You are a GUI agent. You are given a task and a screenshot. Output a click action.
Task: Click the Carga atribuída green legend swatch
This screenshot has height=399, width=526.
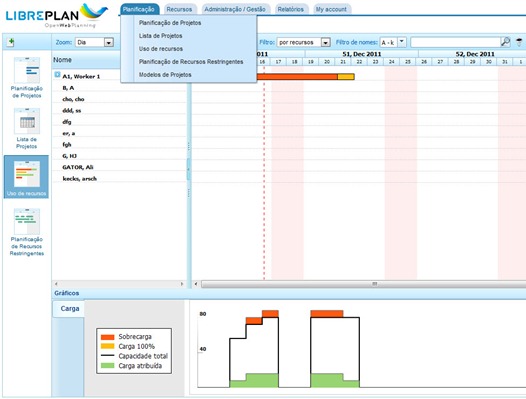tap(108, 366)
